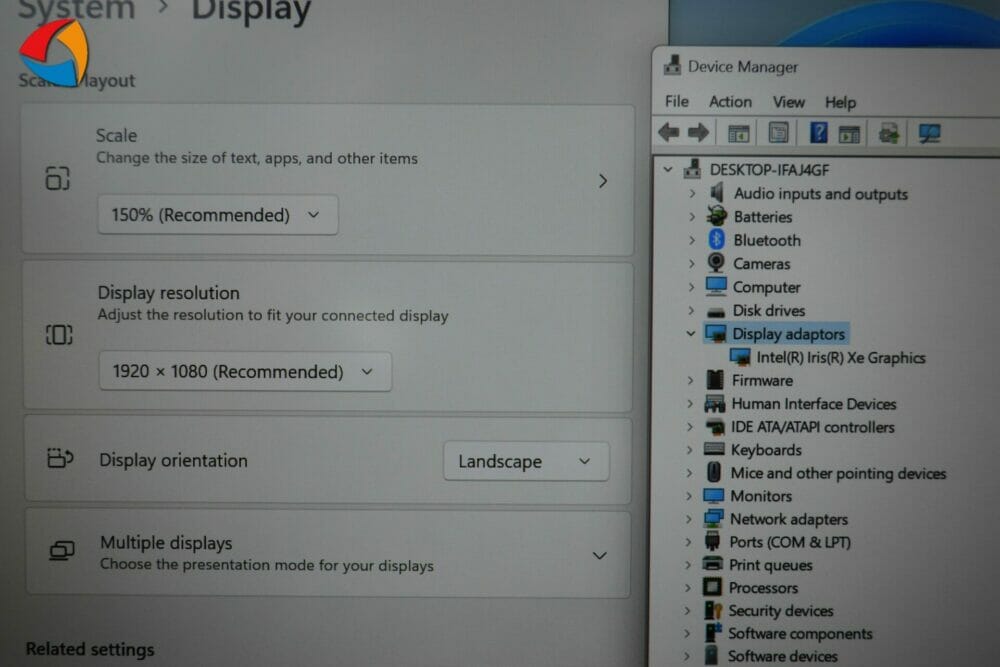Open the View menu in Device Manager
The width and height of the screenshot is (1000, 667).
[x=789, y=102]
